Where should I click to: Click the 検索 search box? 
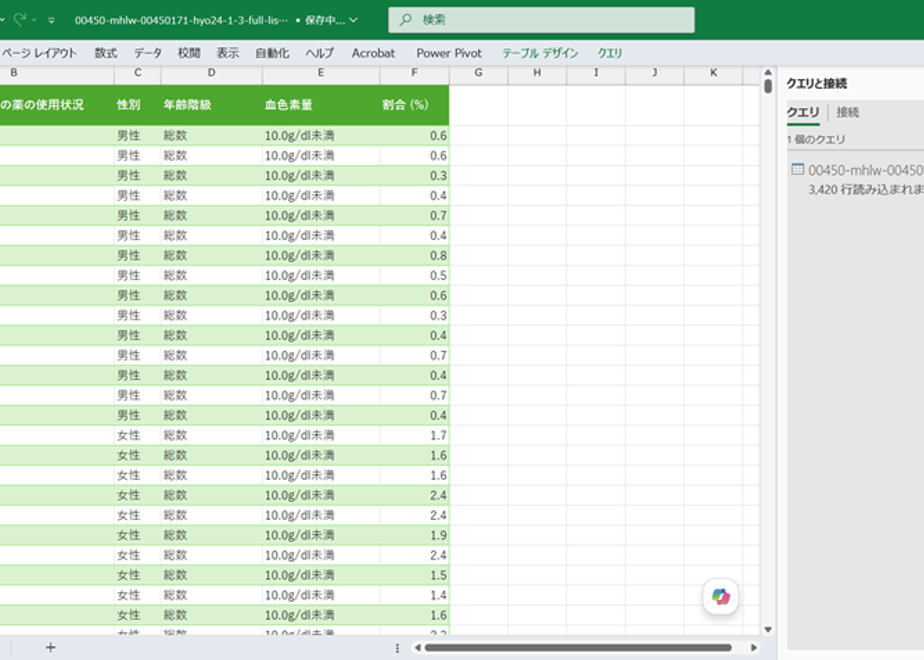[541, 20]
